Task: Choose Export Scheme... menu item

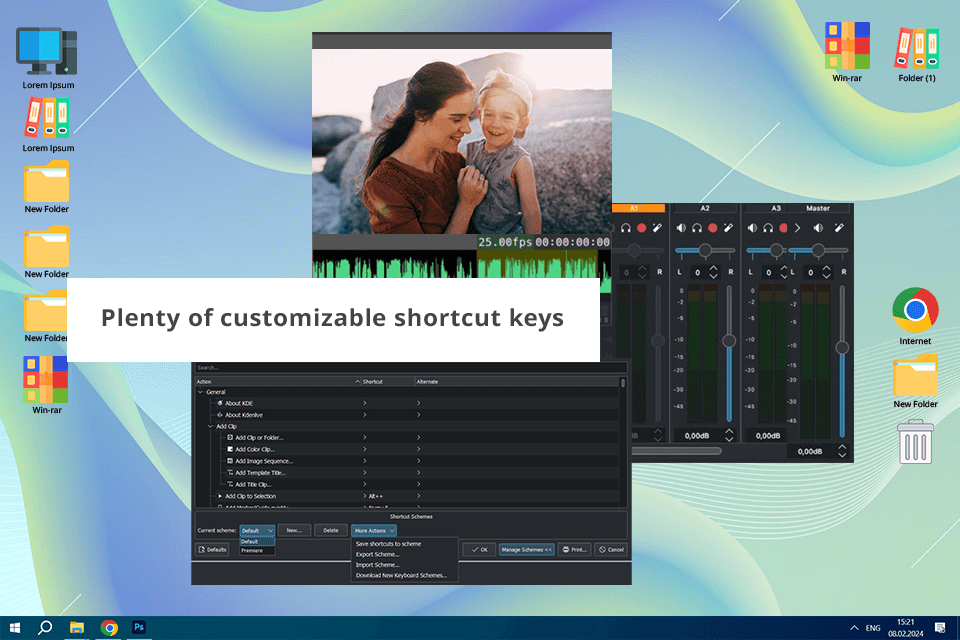Action: point(378,554)
